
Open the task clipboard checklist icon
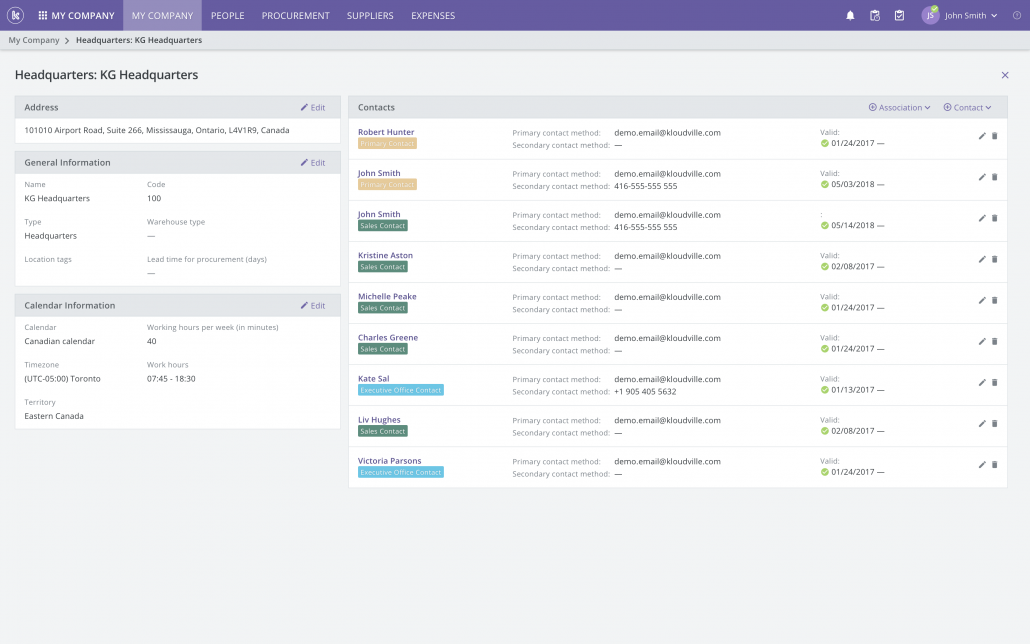pyautogui.click(x=899, y=15)
